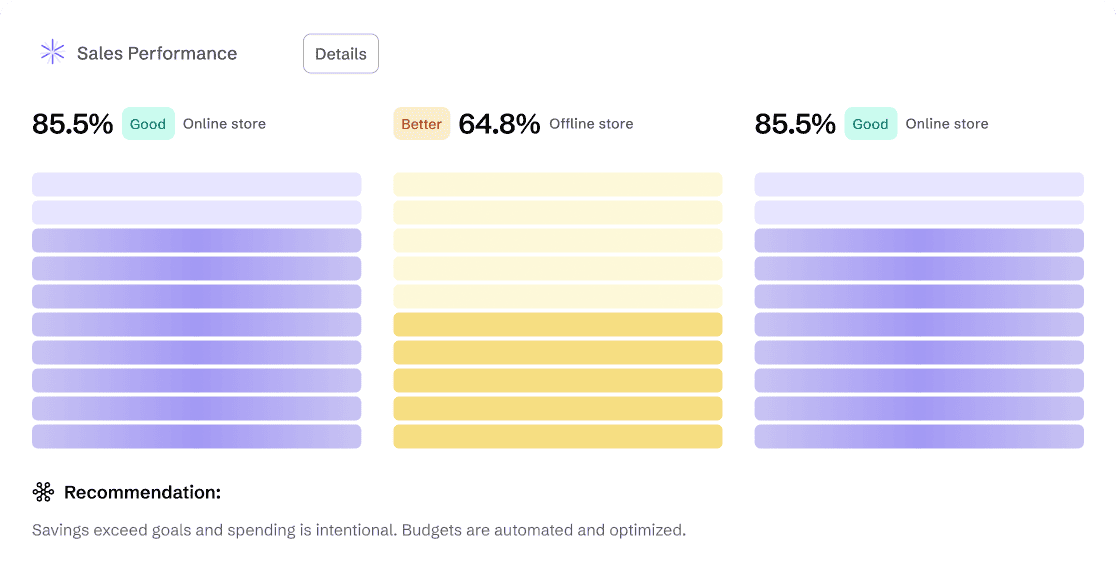Click the Better status badge
This screenshot has width=1116, height=566.
[x=421, y=124]
